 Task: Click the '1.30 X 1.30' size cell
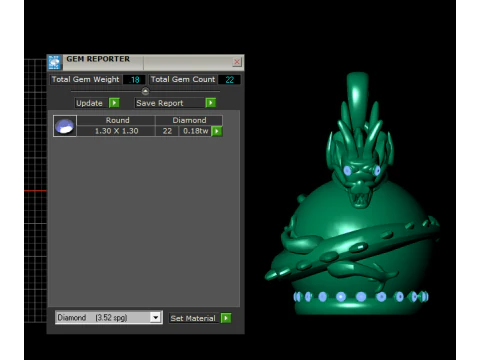pyautogui.click(x=116, y=131)
